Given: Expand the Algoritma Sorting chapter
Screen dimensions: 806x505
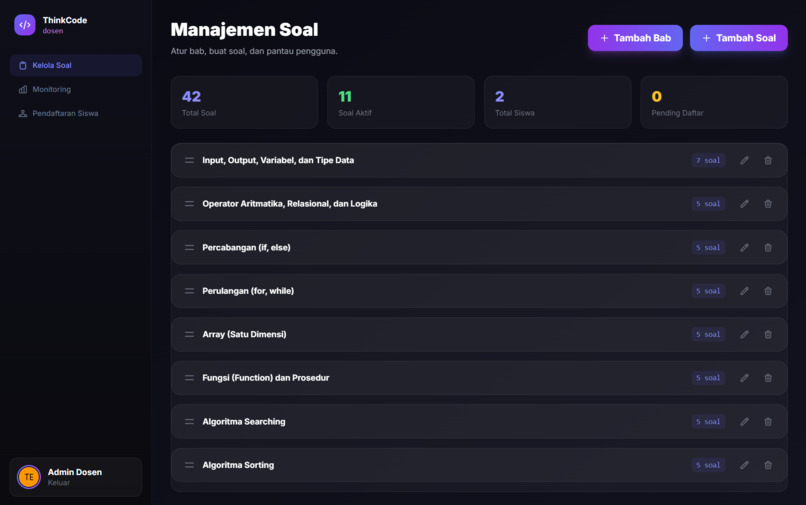Looking at the screenshot, I should [479, 465].
